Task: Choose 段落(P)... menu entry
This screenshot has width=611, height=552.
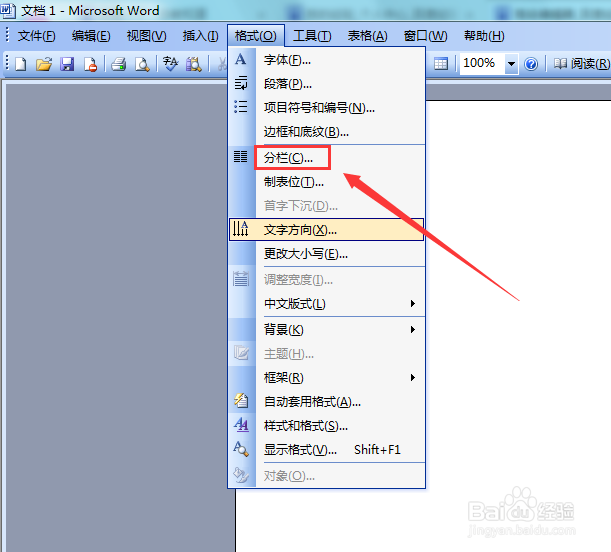Action: click(x=327, y=84)
